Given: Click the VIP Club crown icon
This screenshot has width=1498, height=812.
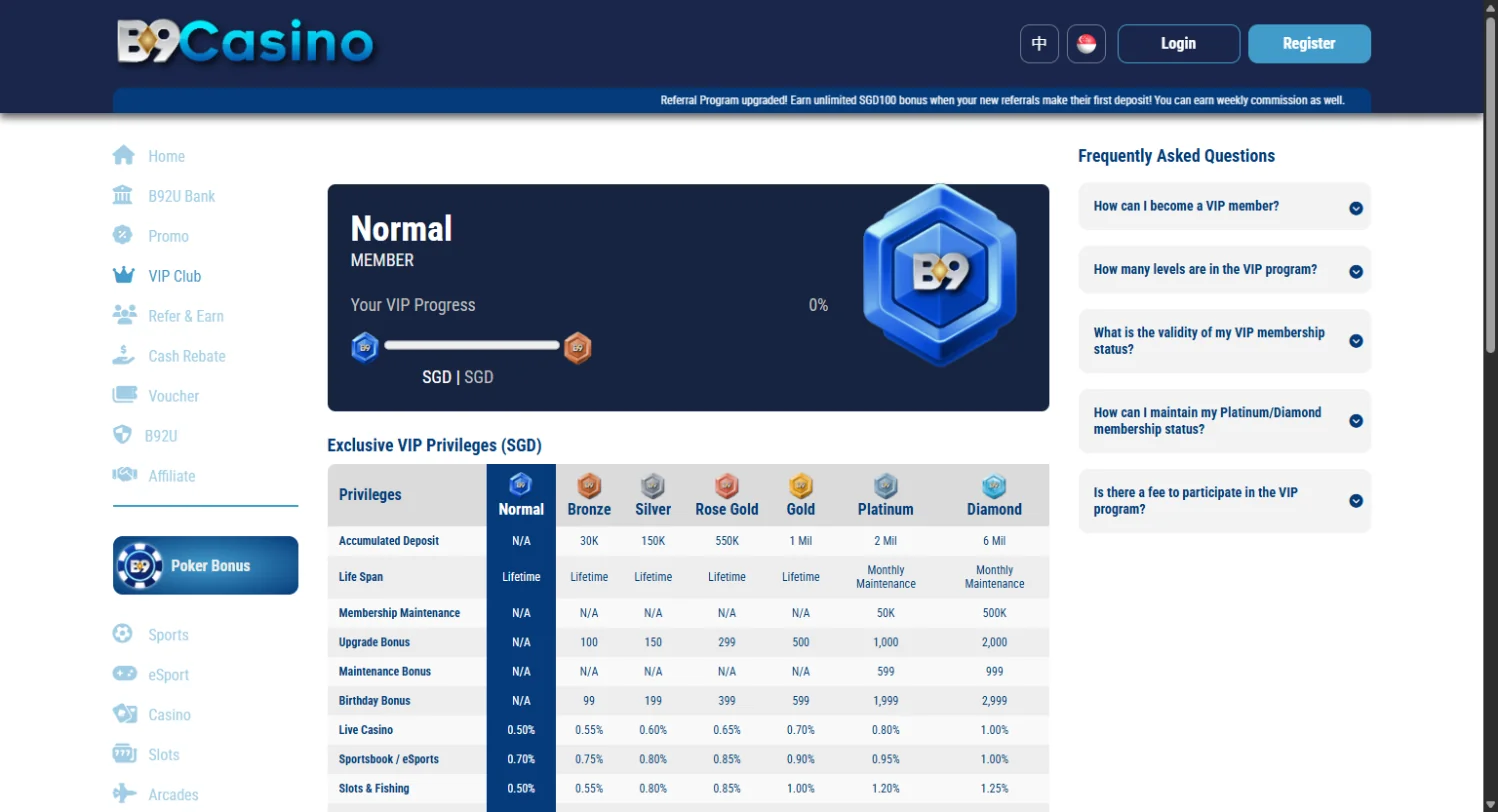Looking at the screenshot, I should point(124,276).
